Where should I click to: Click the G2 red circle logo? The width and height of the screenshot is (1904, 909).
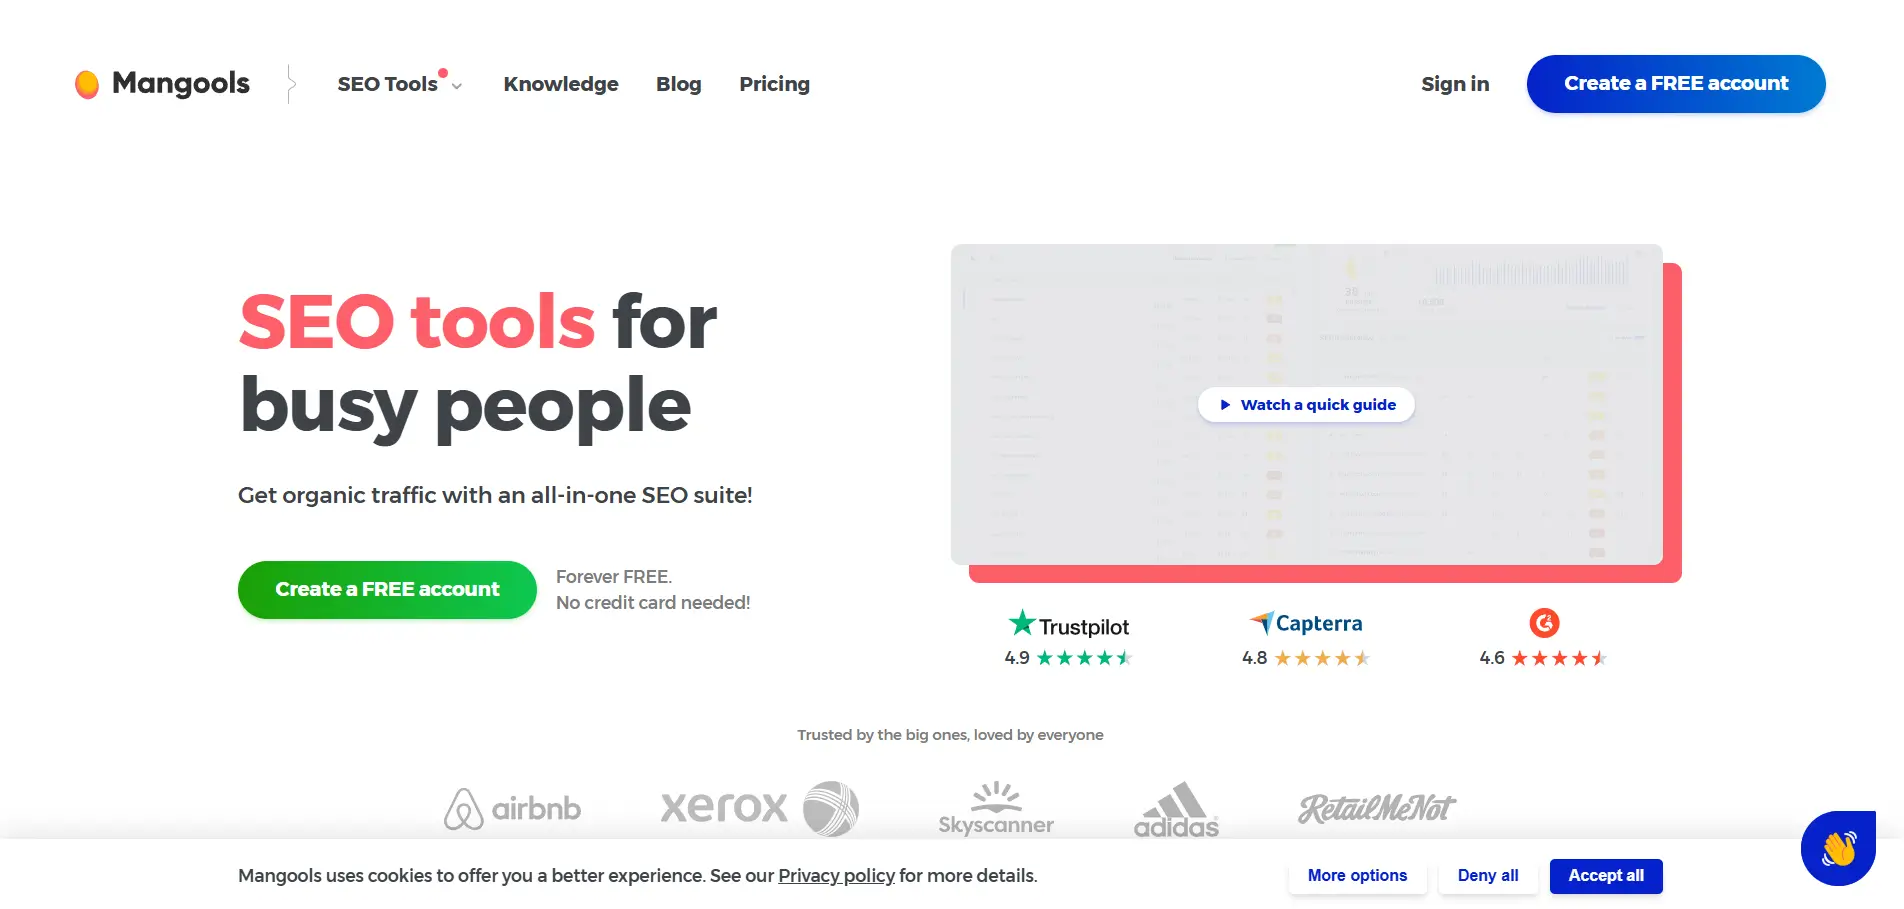tap(1544, 623)
